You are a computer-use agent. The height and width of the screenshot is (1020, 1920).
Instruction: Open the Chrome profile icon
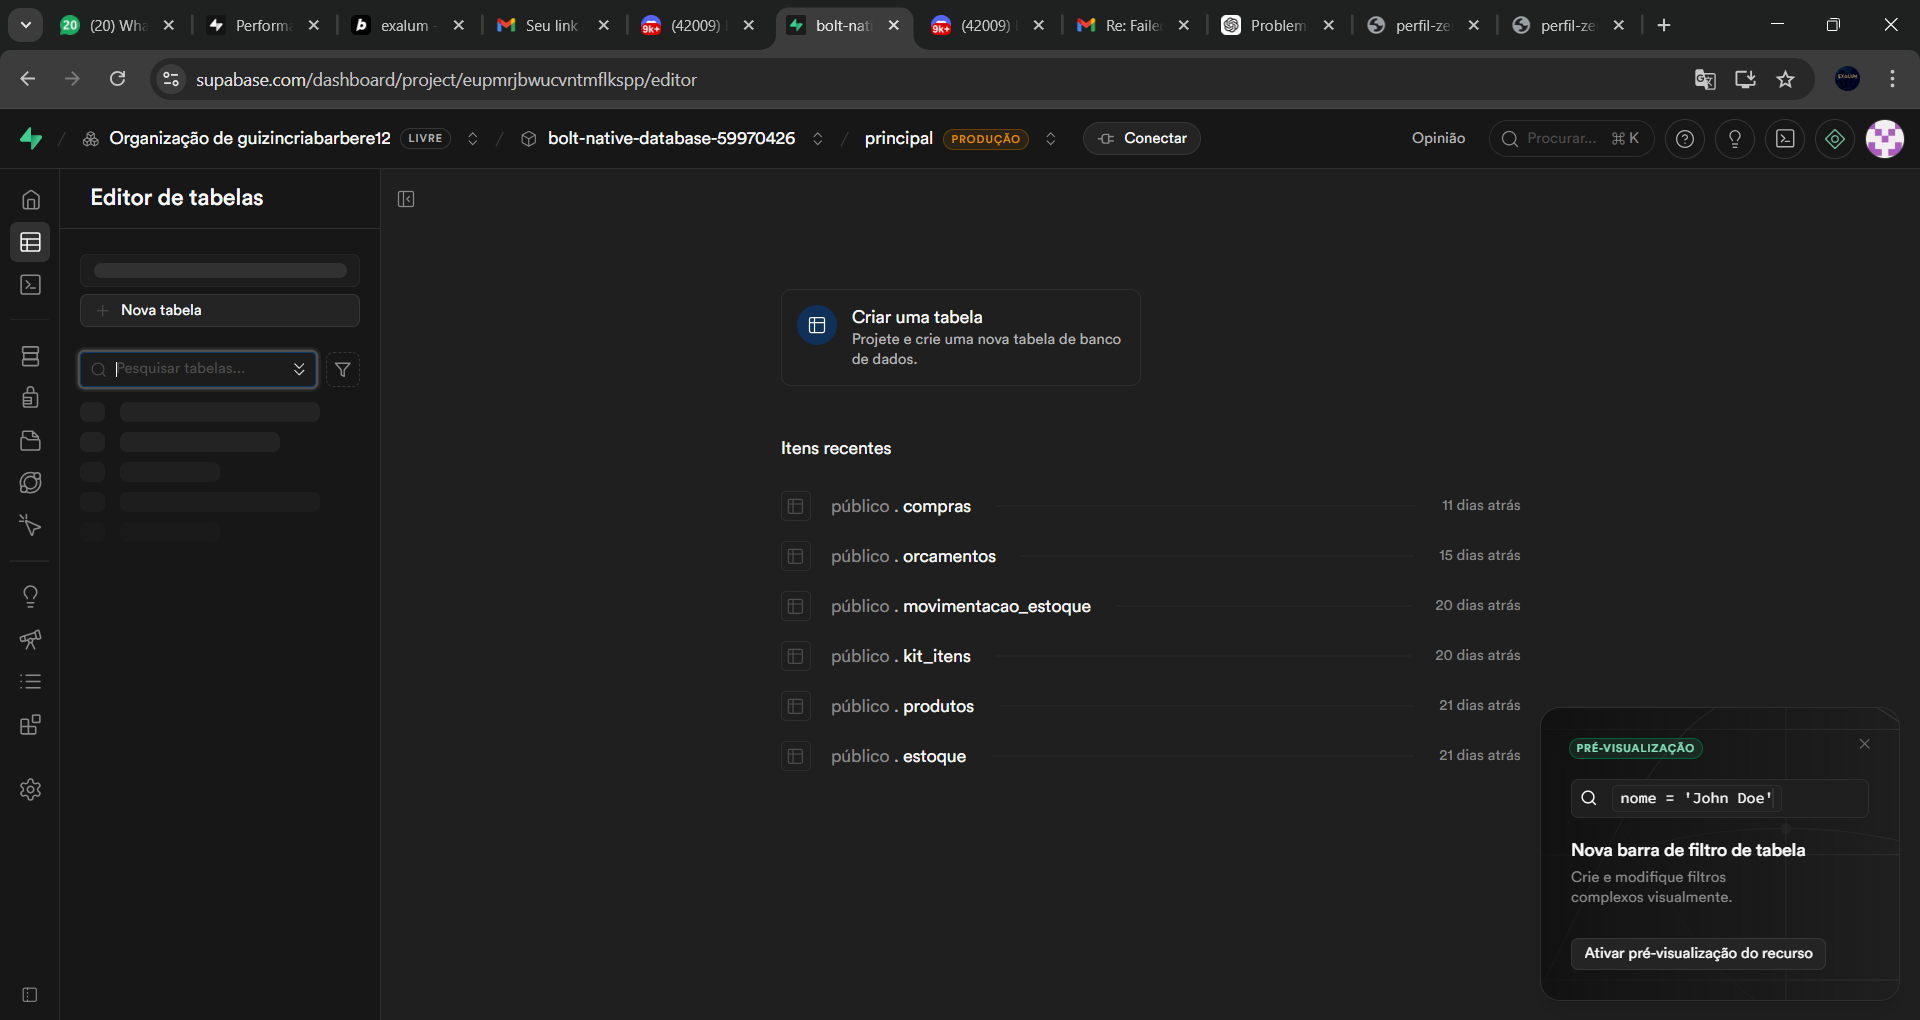coord(1848,79)
